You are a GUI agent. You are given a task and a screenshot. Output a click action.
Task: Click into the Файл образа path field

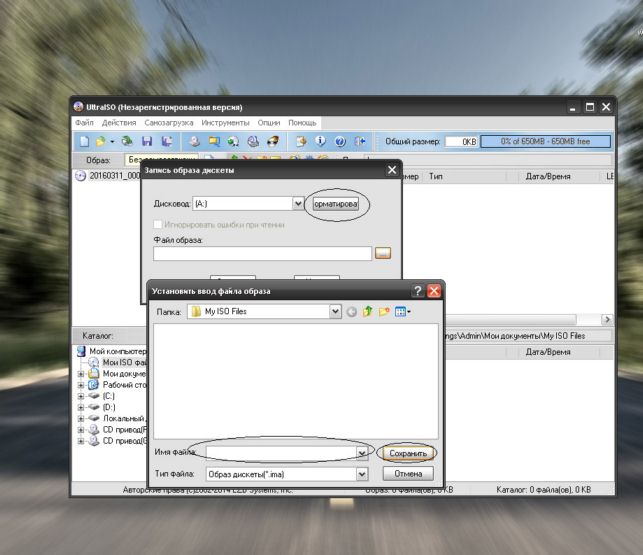[262, 254]
